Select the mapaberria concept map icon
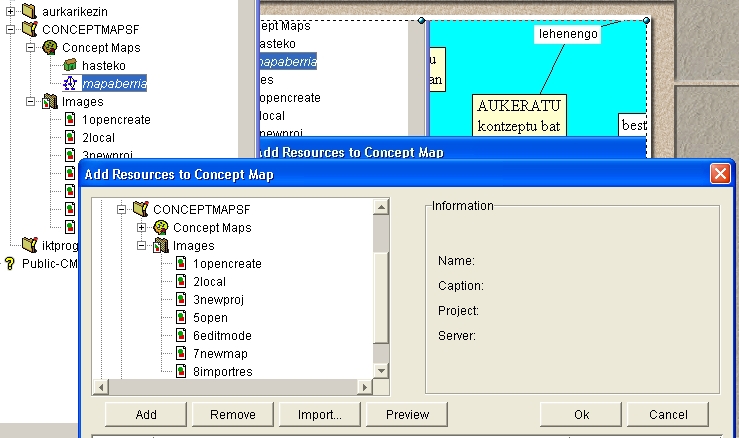739x438 pixels. [70, 83]
